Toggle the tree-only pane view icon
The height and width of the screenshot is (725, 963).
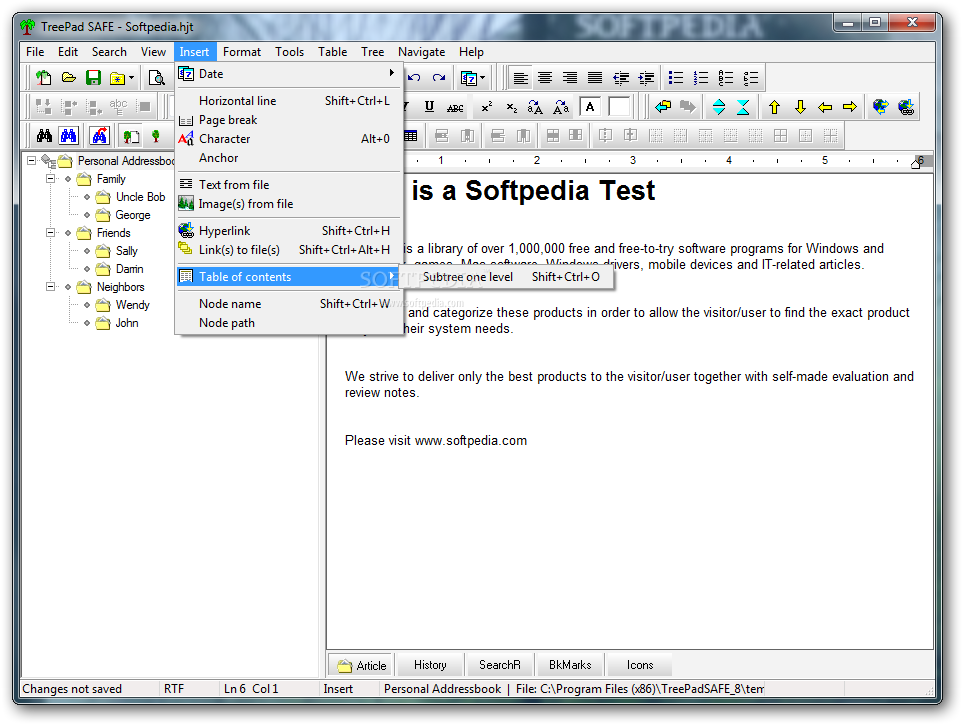coord(156,136)
